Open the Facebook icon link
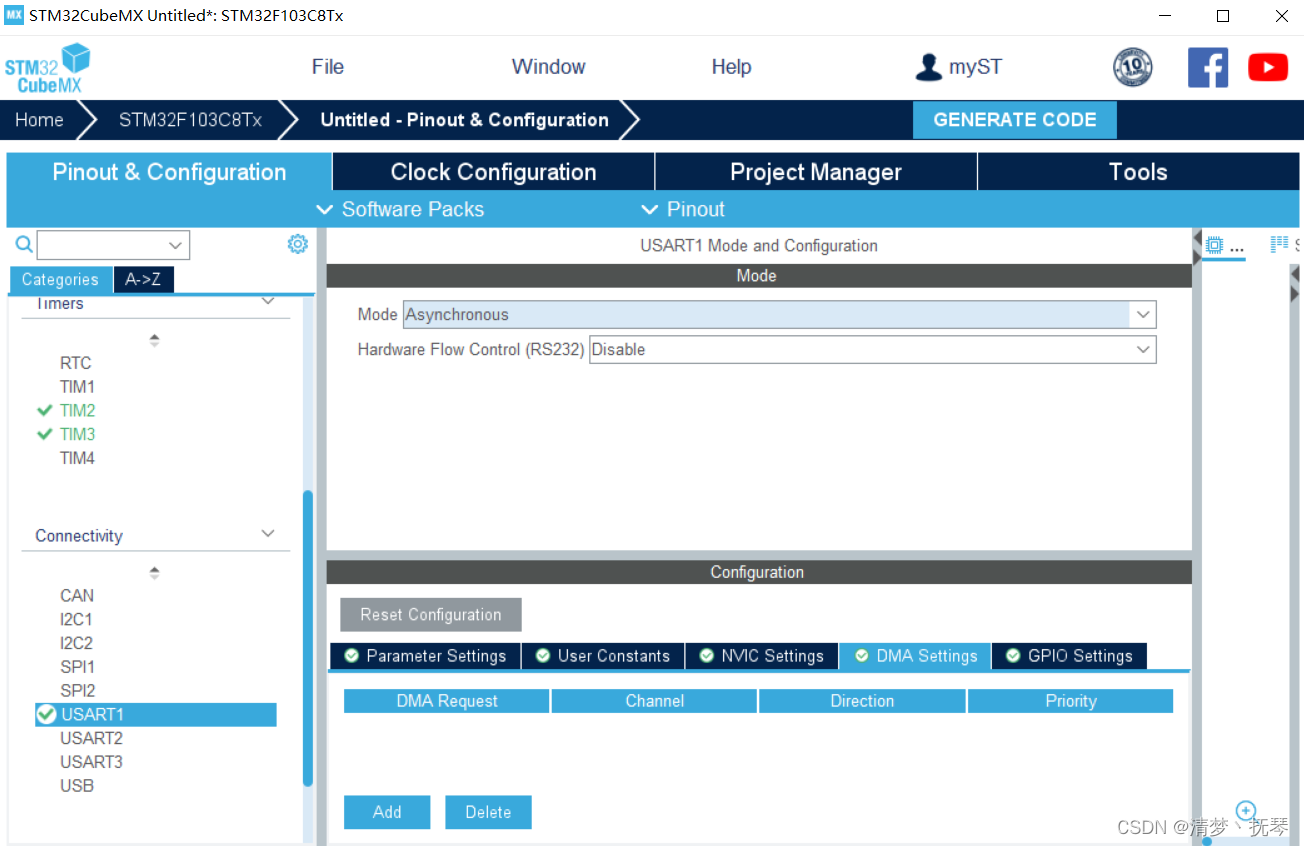 1208,67
